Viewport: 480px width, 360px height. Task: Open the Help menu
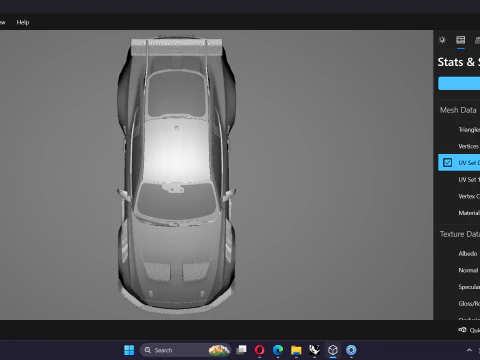click(23, 22)
